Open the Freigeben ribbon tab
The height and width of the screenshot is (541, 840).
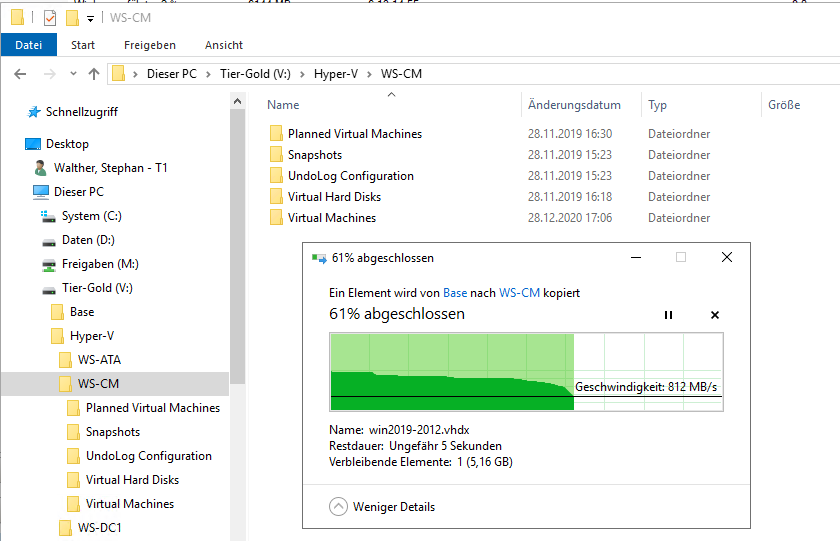tap(150, 45)
